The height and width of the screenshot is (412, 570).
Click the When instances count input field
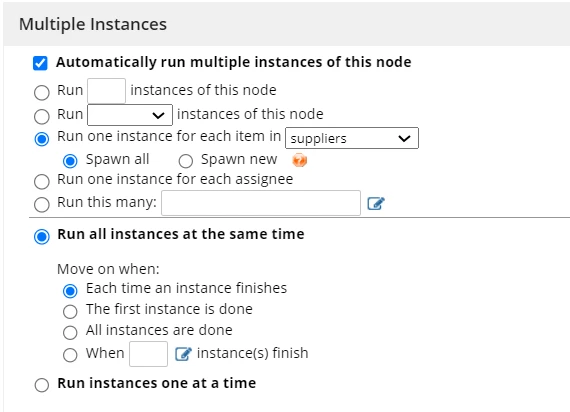click(x=148, y=354)
